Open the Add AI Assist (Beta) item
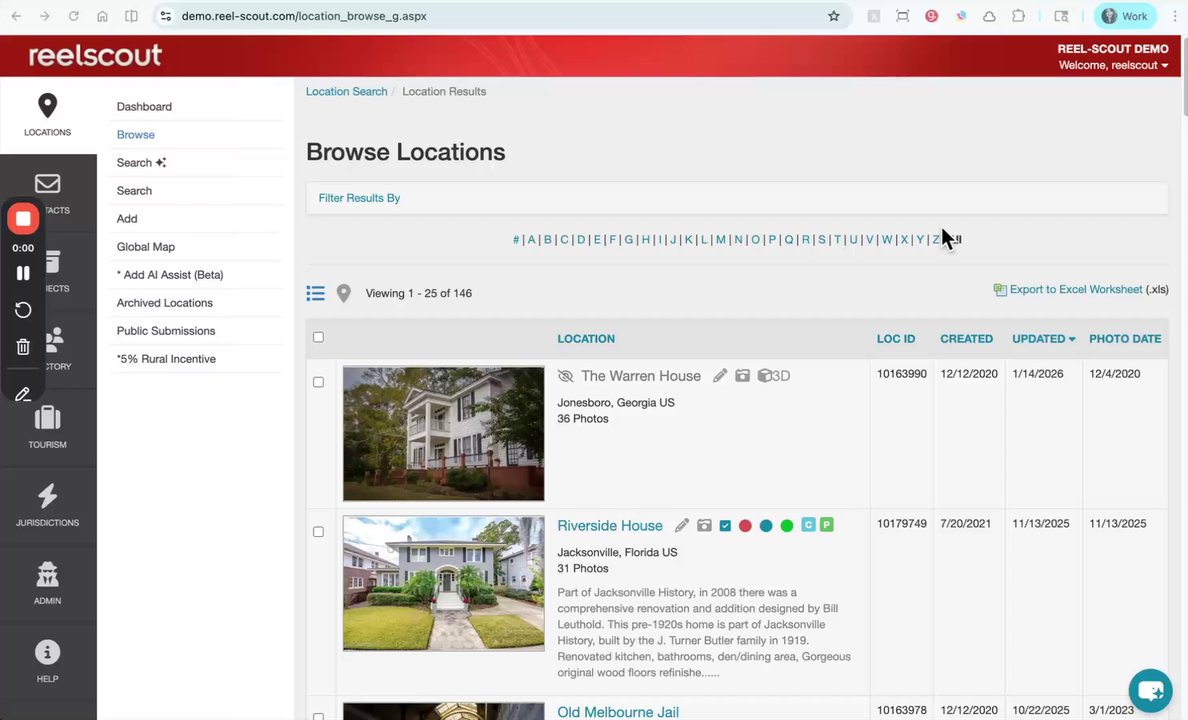This screenshot has width=1188, height=720. click(170, 275)
